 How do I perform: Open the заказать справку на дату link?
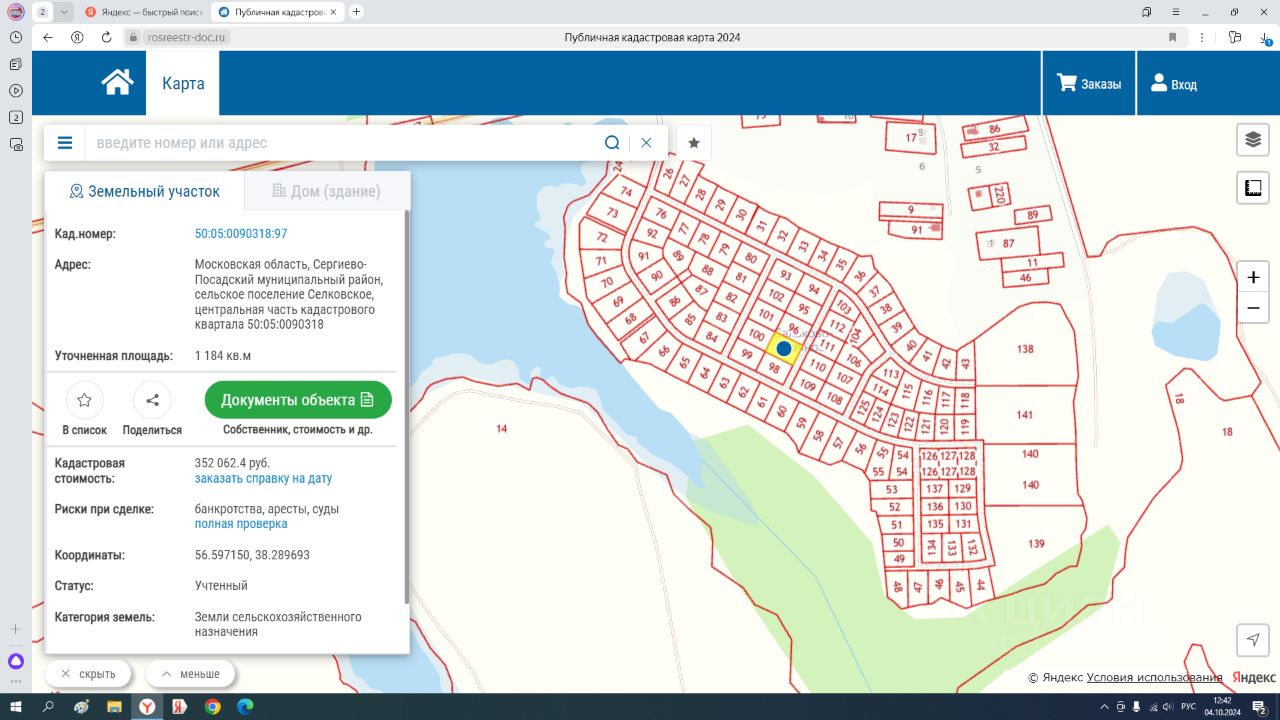263,479
